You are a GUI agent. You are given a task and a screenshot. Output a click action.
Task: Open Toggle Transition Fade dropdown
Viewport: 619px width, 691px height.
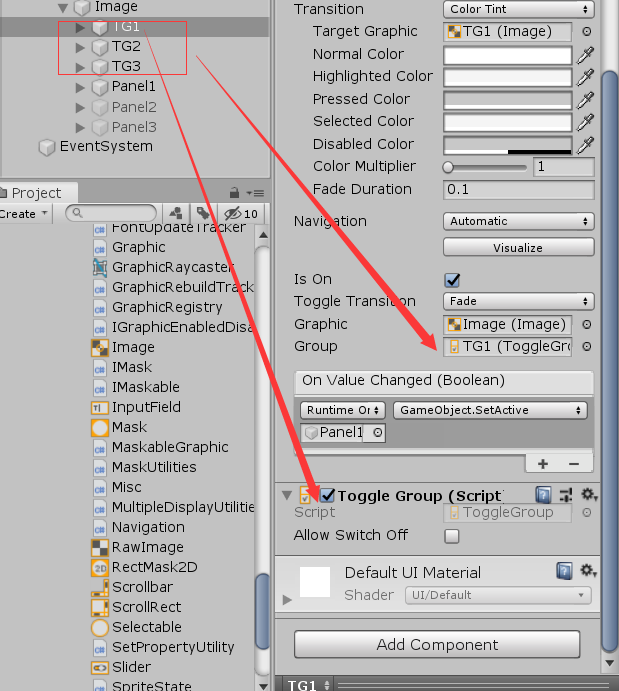point(519,301)
